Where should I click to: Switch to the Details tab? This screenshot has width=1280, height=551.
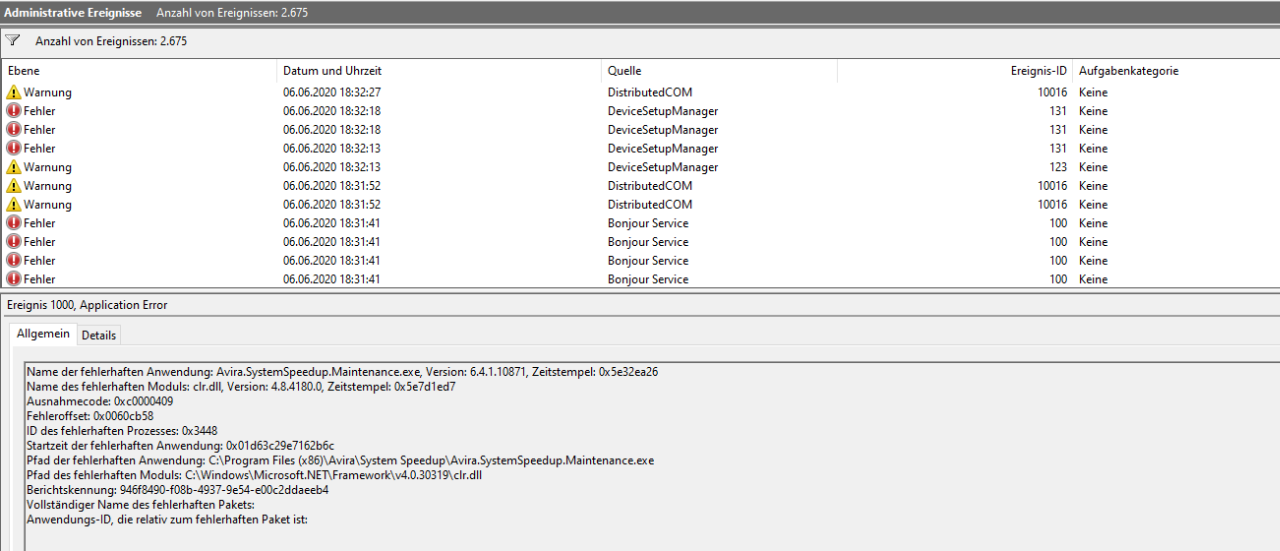click(98, 335)
